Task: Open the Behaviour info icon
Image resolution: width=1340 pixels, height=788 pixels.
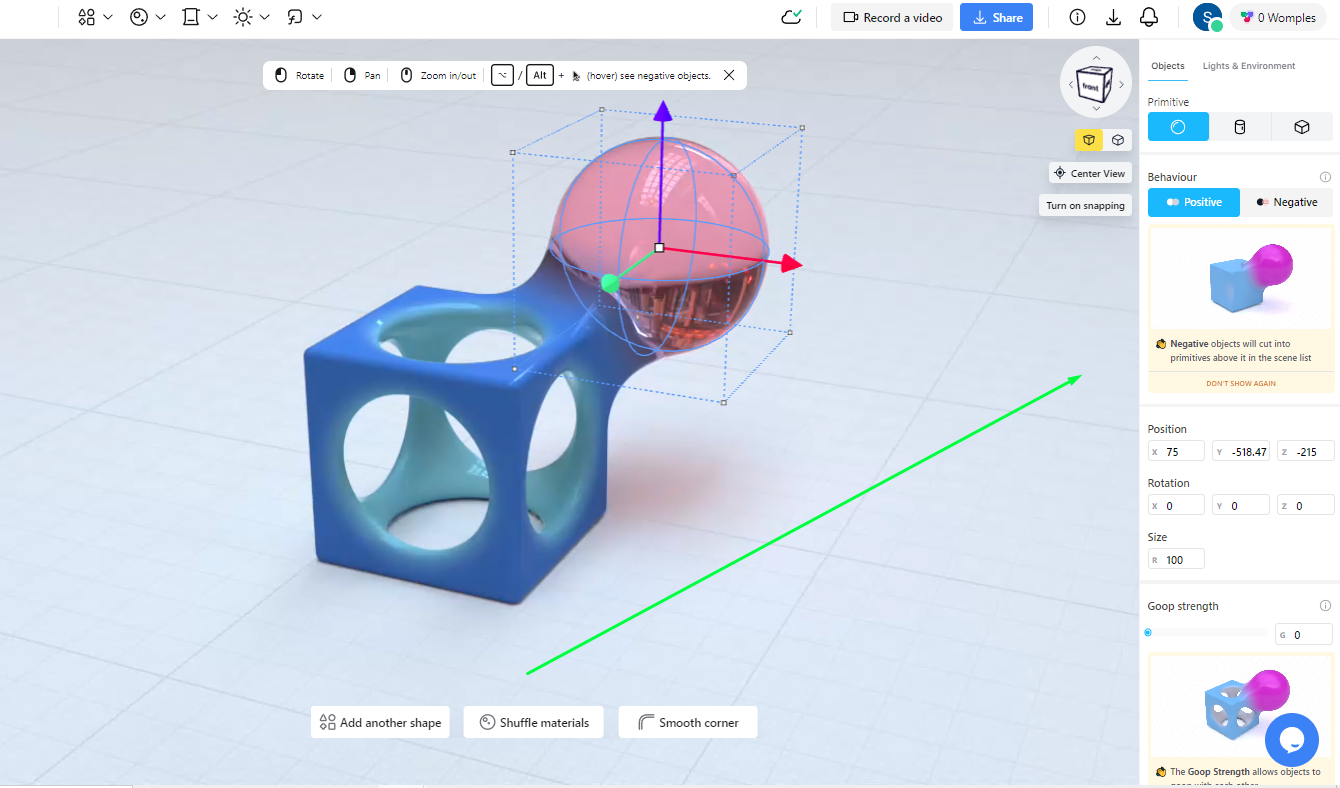Action: coord(1326,177)
